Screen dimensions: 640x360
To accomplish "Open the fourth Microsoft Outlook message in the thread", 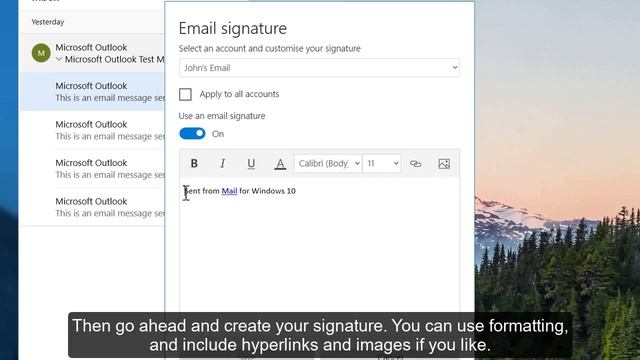I will [x=93, y=168].
